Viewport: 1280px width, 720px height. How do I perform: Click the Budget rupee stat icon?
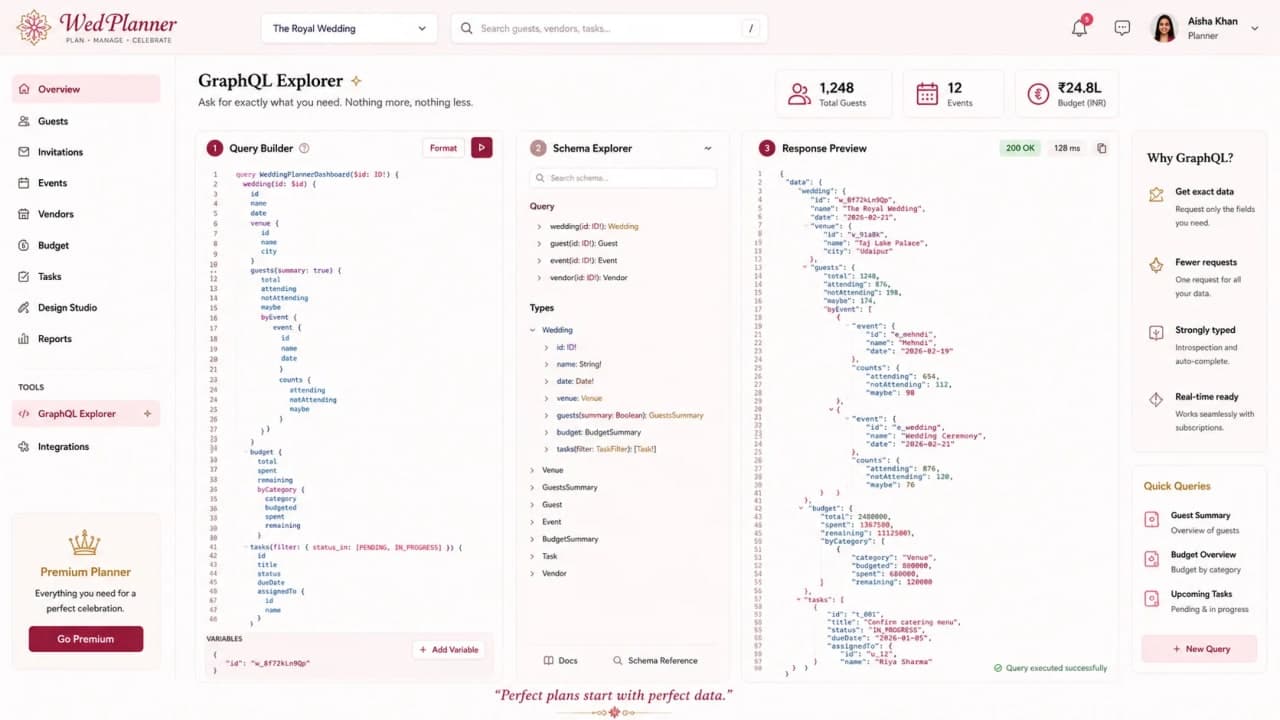pos(1039,94)
